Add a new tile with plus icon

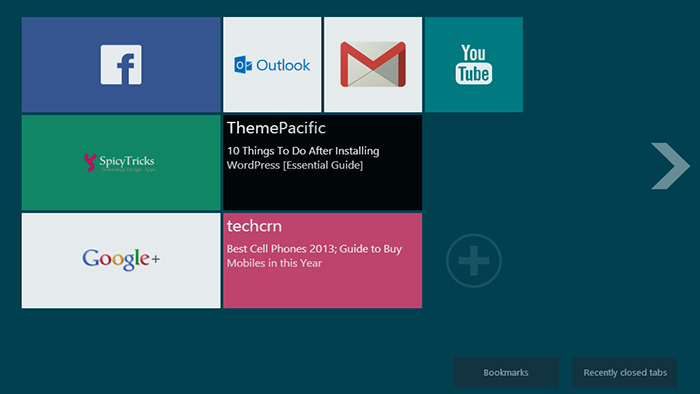pos(474,261)
